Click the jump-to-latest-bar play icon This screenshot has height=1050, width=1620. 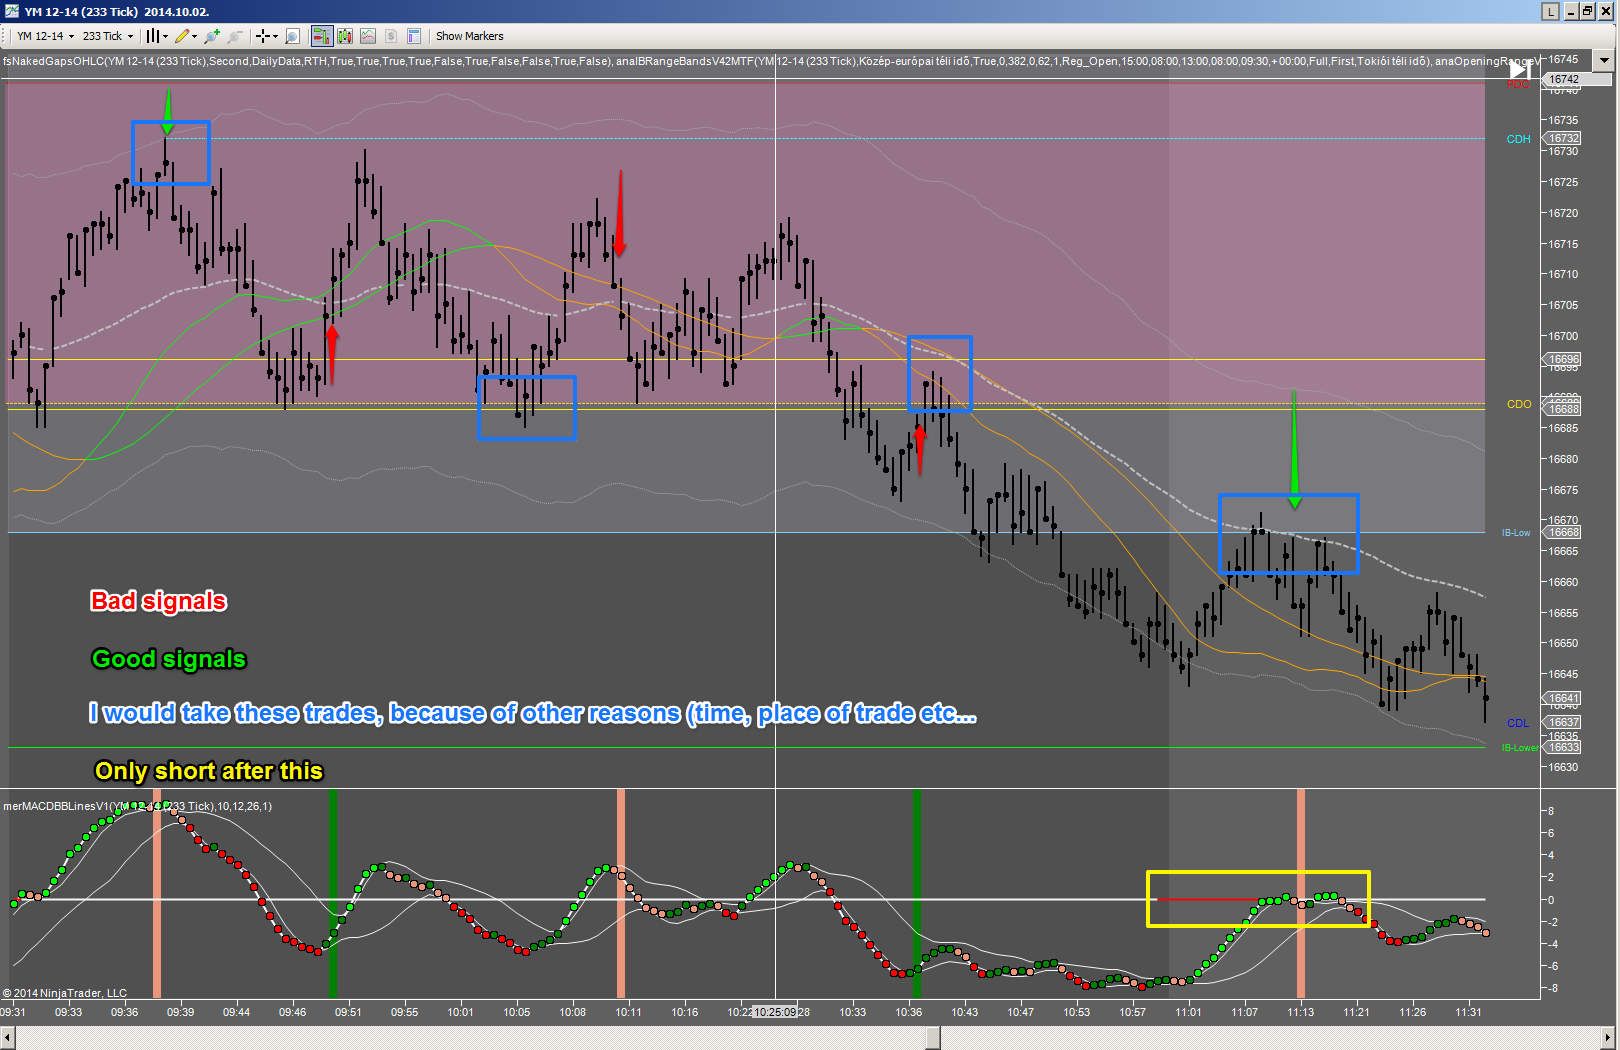[1519, 70]
